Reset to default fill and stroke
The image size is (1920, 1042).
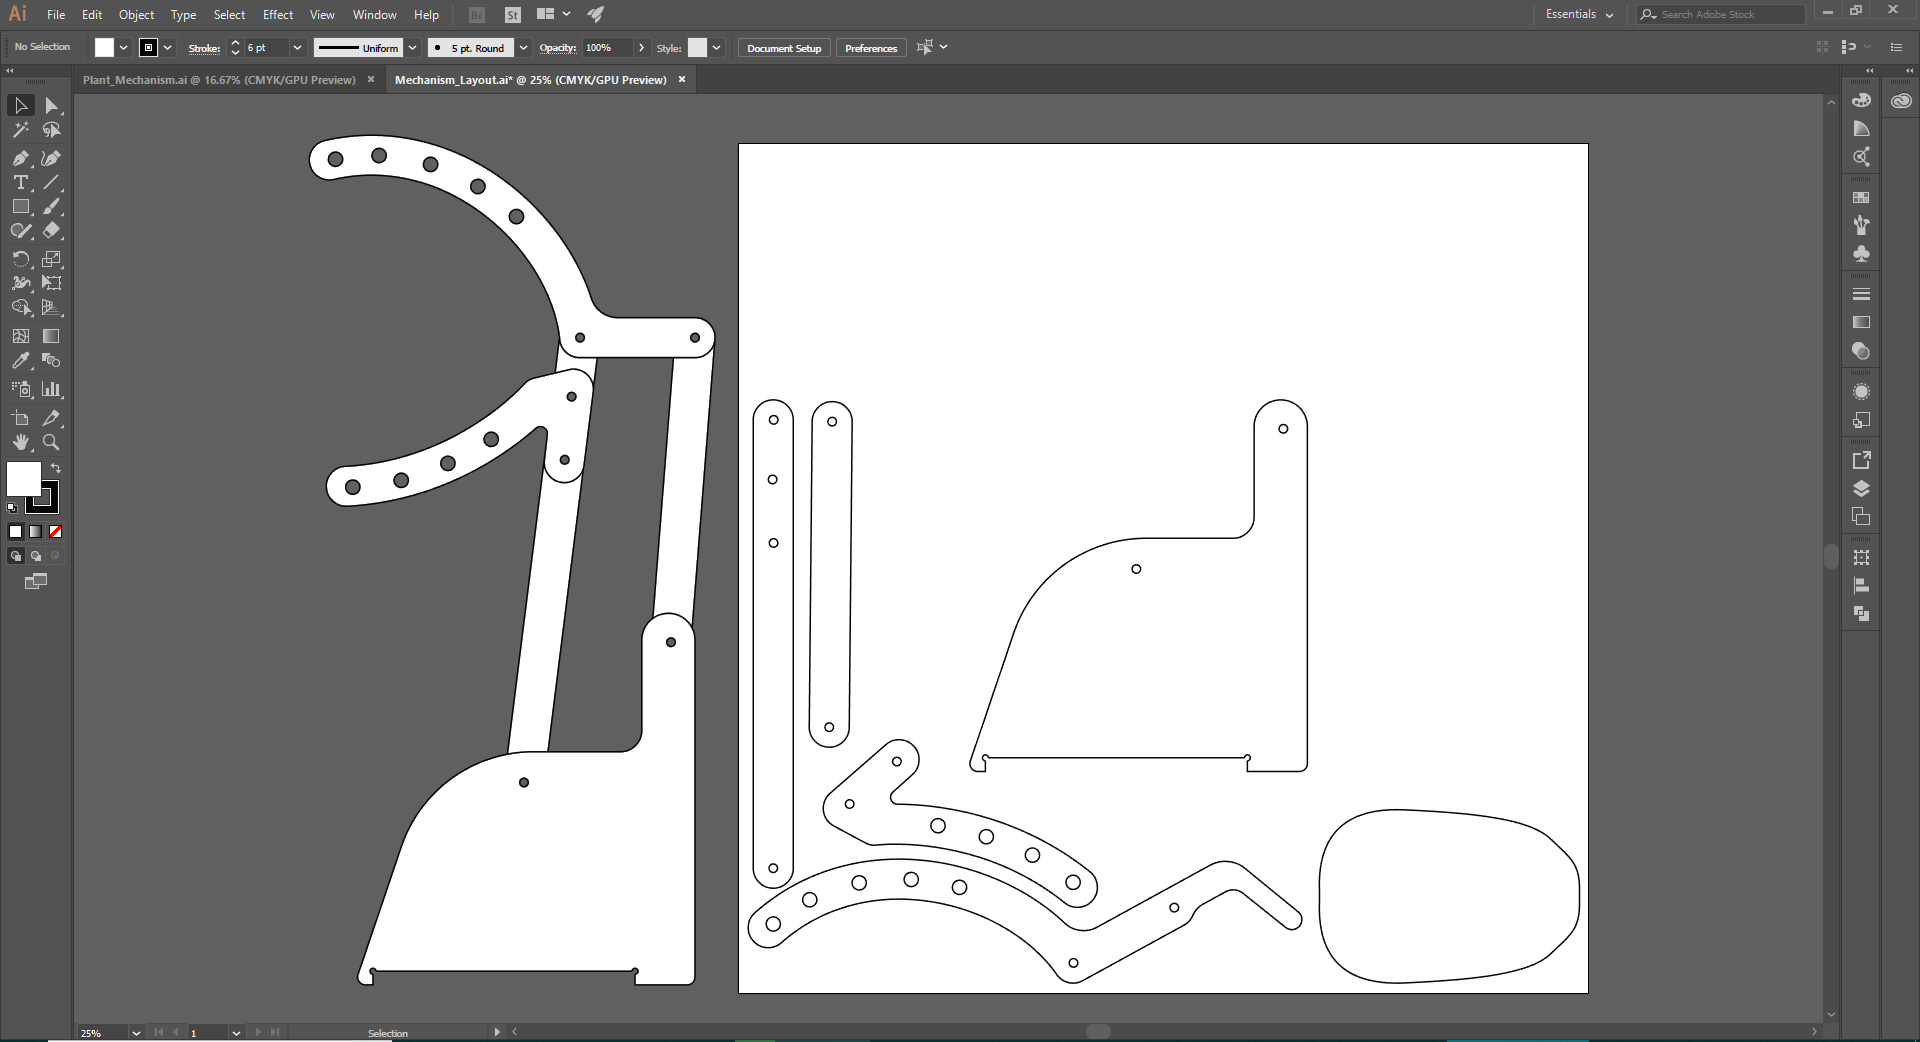pyautogui.click(x=12, y=508)
